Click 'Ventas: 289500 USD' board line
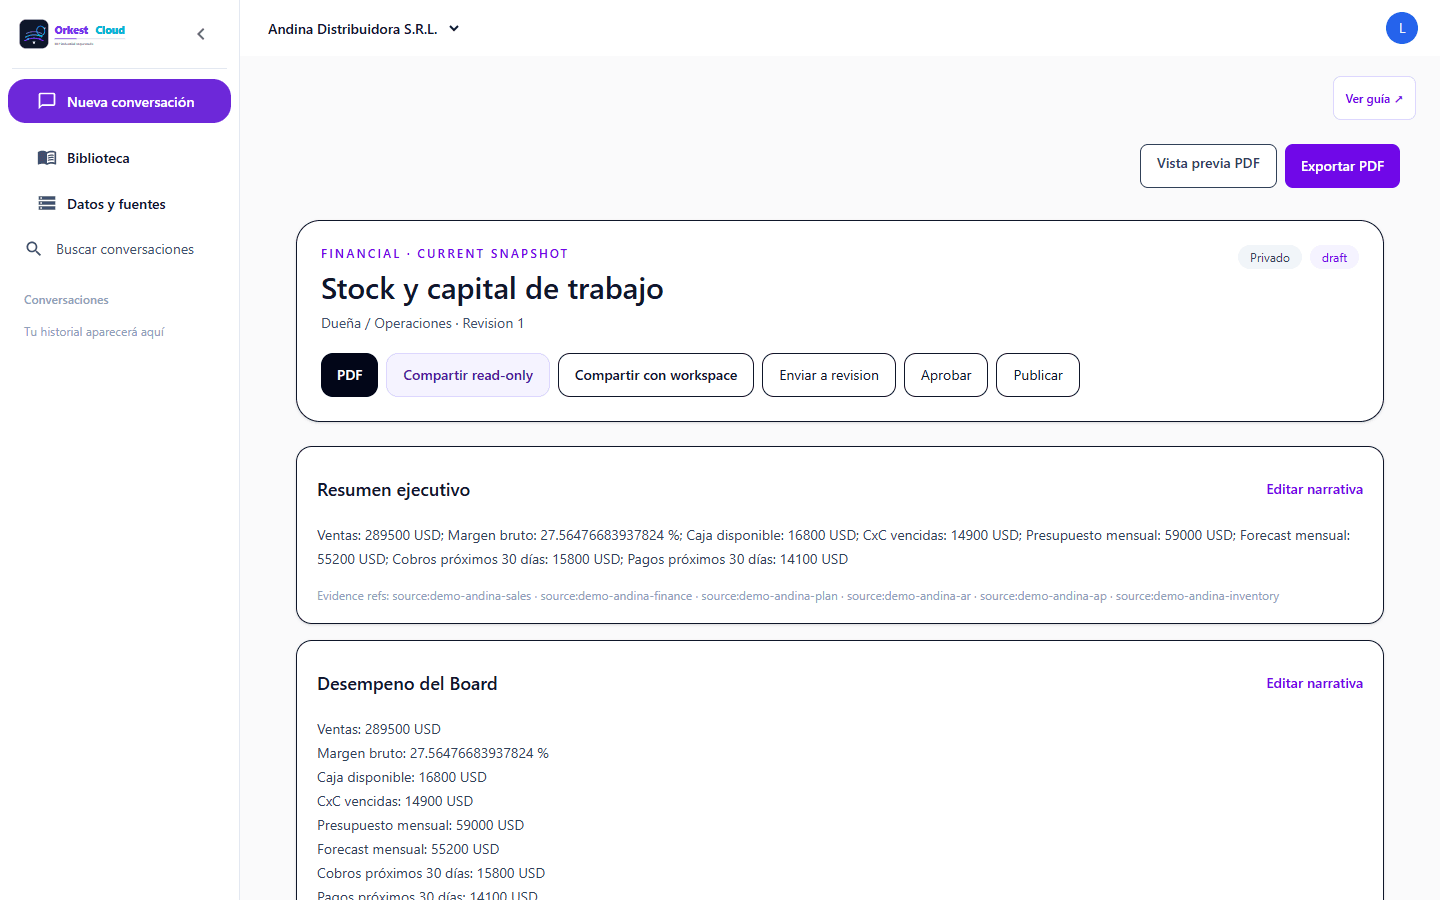 [379, 729]
